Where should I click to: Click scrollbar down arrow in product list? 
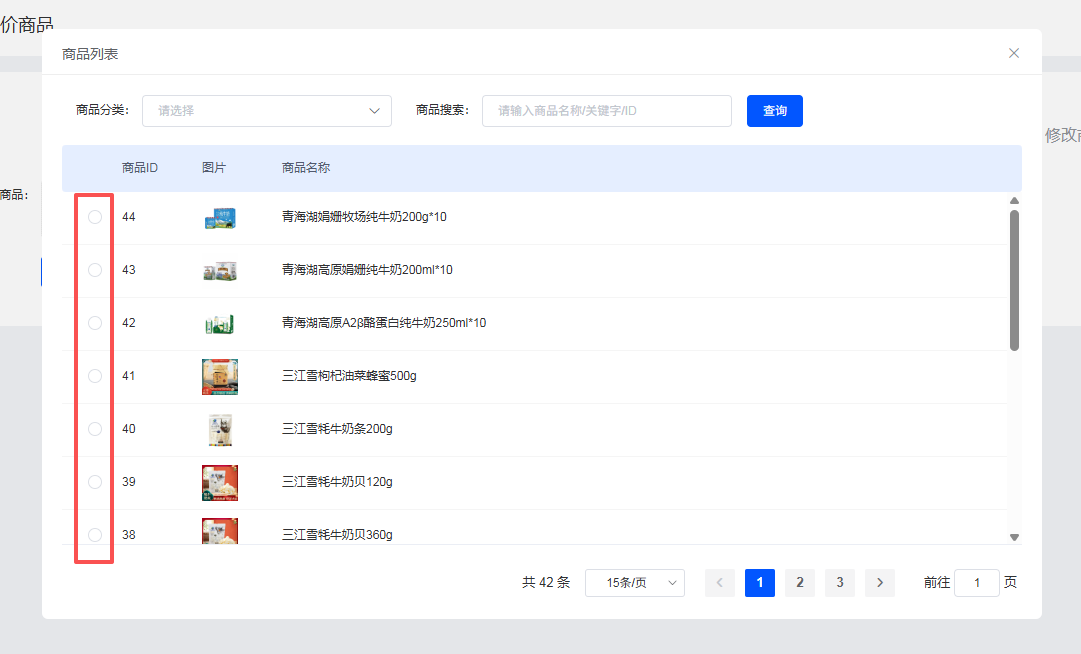point(1014,537)
